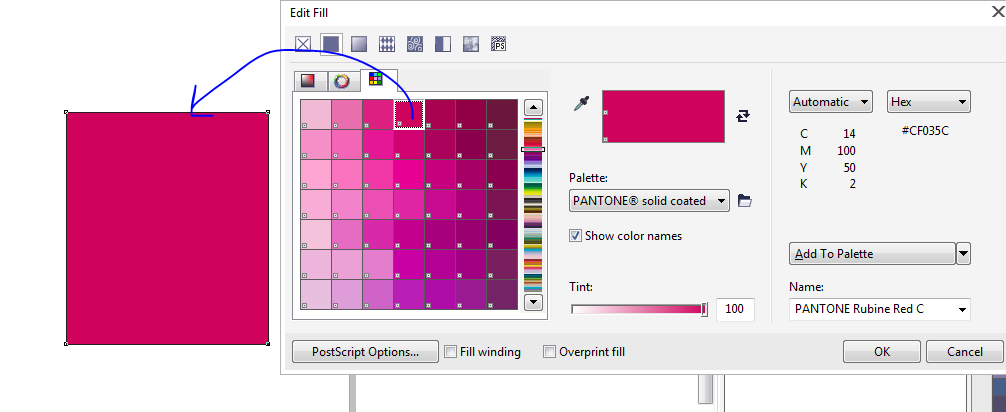Choose the PostScript Fill icon
Viewport: 1006px width, 412px height.
[499, 44]
